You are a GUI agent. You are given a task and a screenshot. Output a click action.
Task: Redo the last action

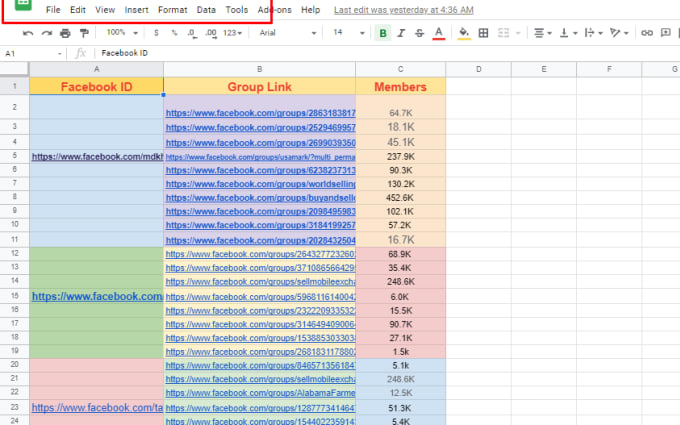47,33
